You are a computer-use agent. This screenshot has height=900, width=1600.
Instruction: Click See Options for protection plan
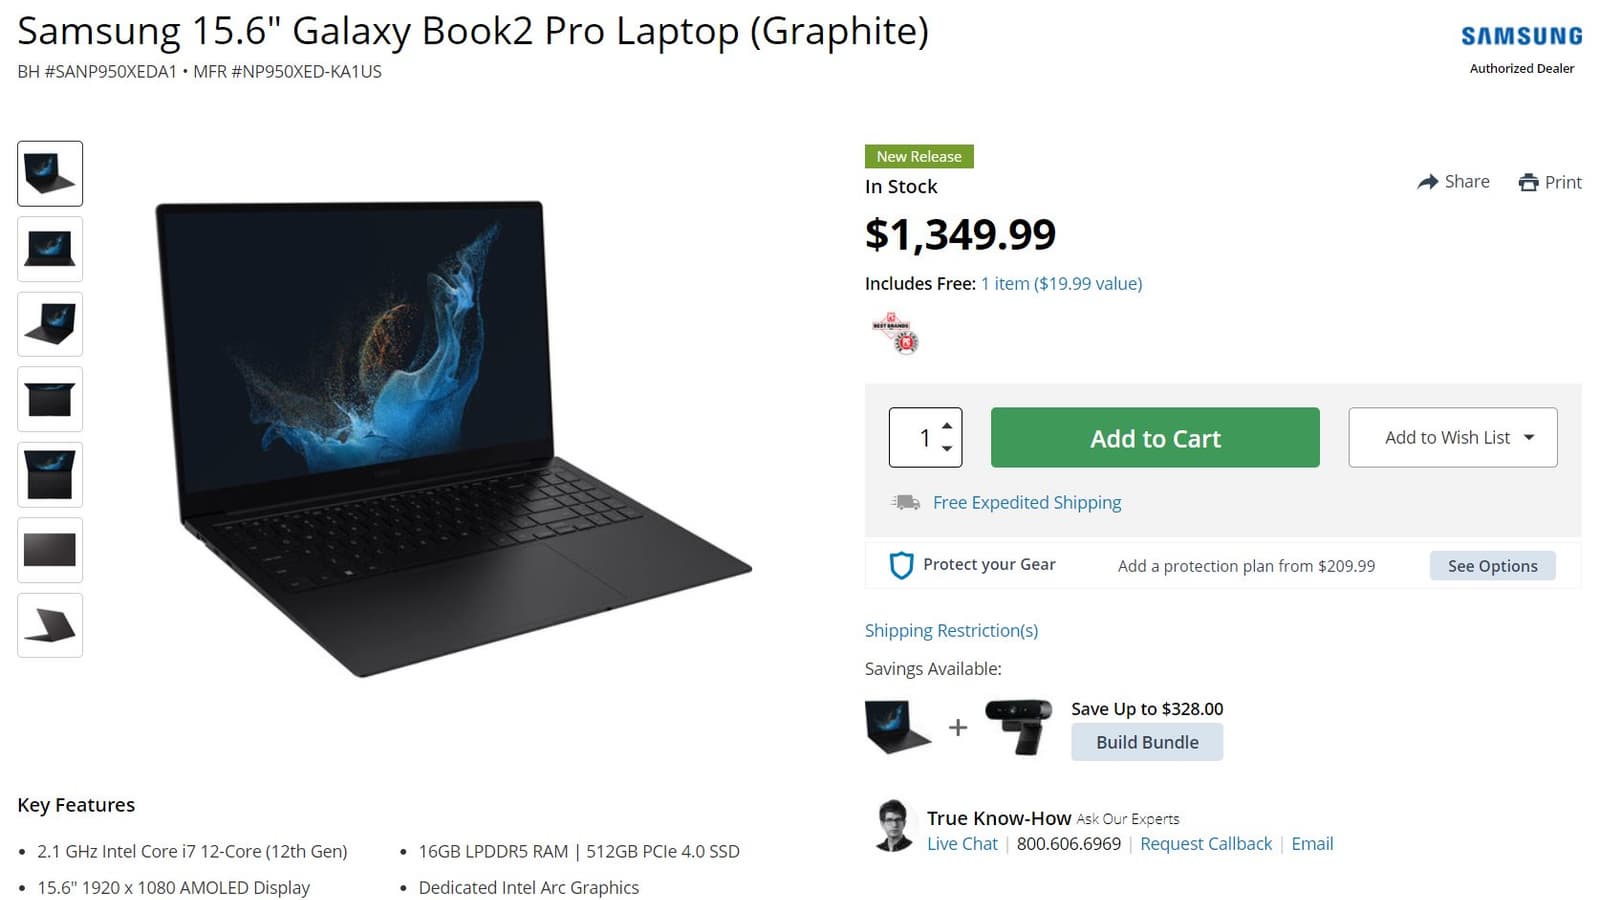coord(1492,566)
